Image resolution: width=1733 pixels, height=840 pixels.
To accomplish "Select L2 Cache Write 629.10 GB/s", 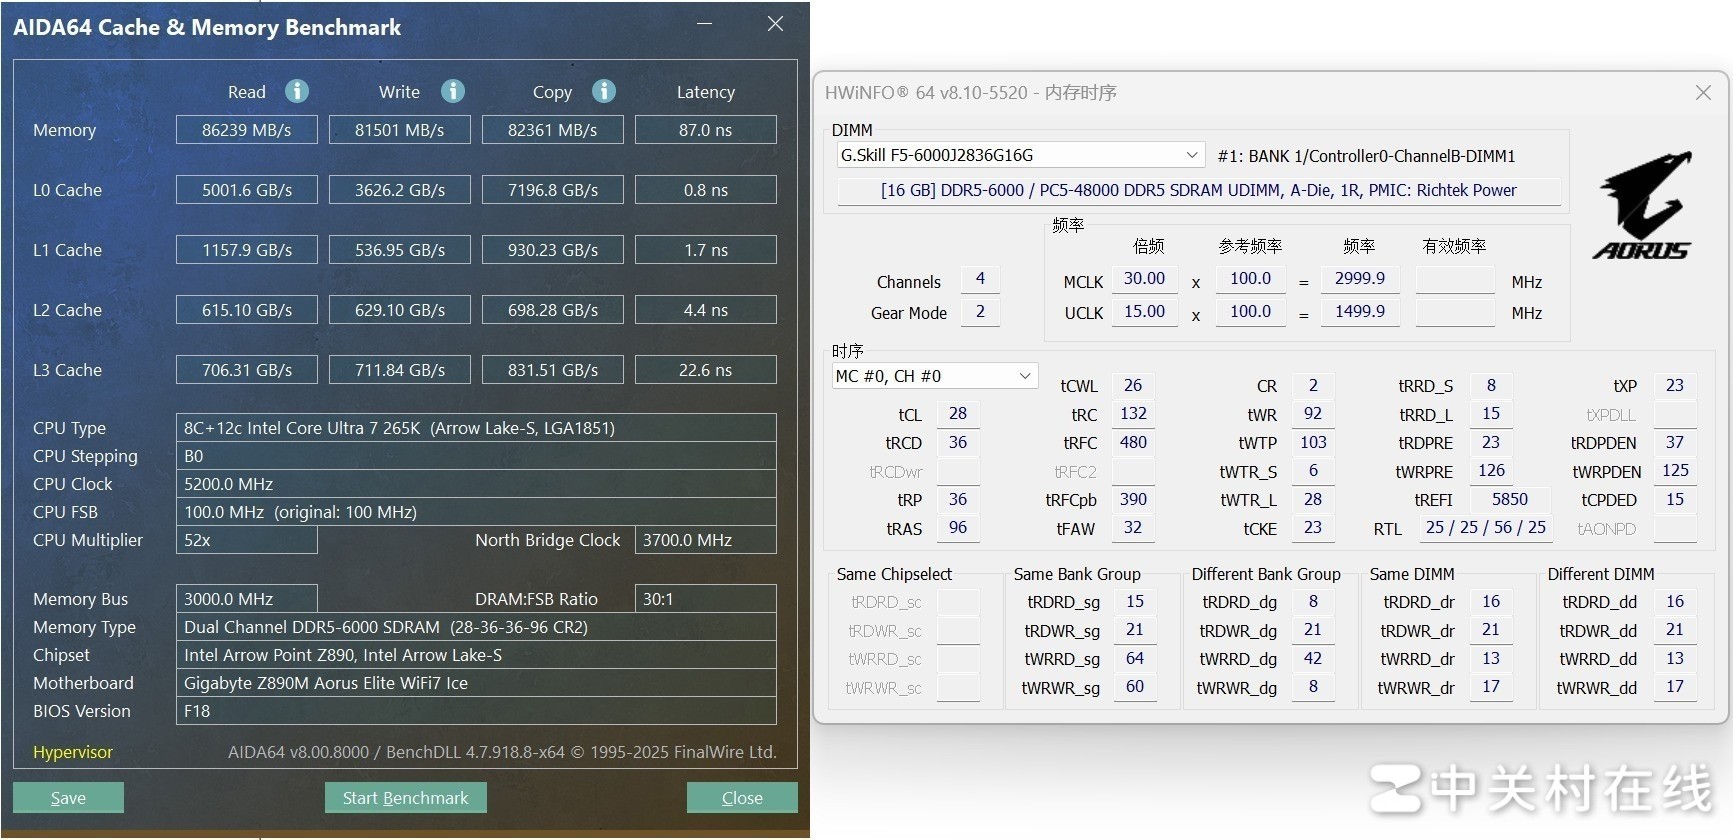I will (x=400, y=310).
